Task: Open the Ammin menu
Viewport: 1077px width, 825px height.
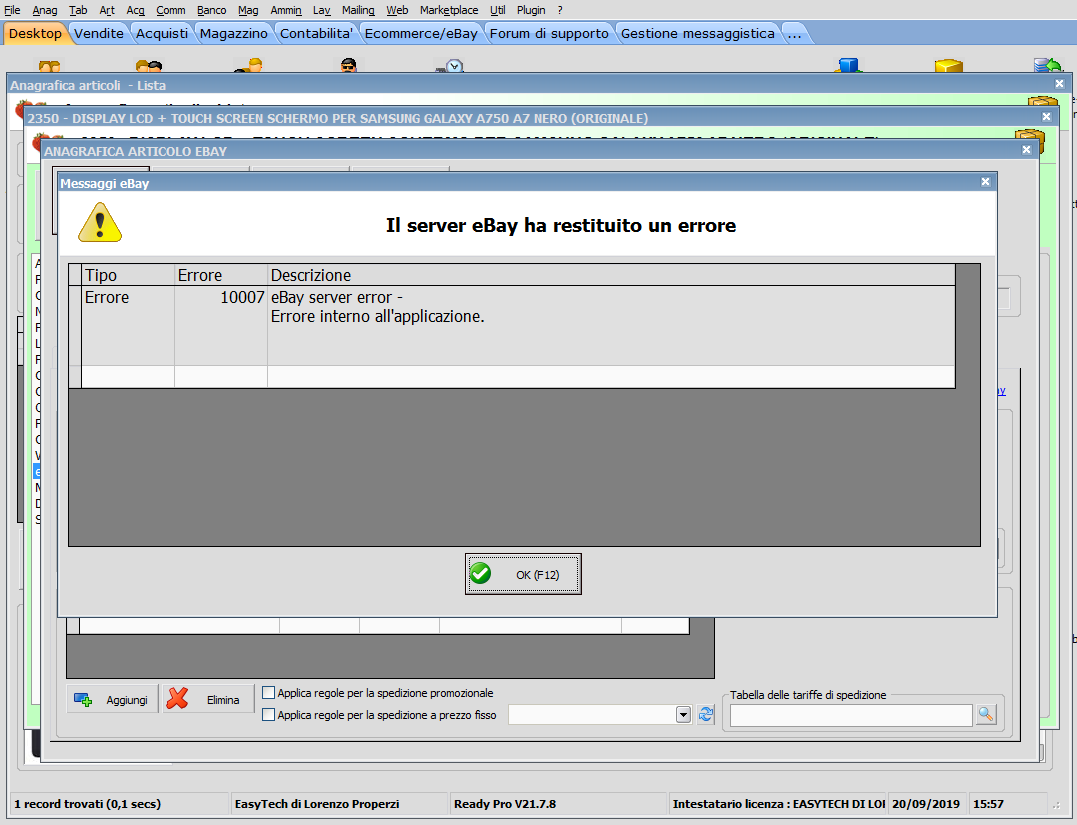Action: click(x=286, y=10)
